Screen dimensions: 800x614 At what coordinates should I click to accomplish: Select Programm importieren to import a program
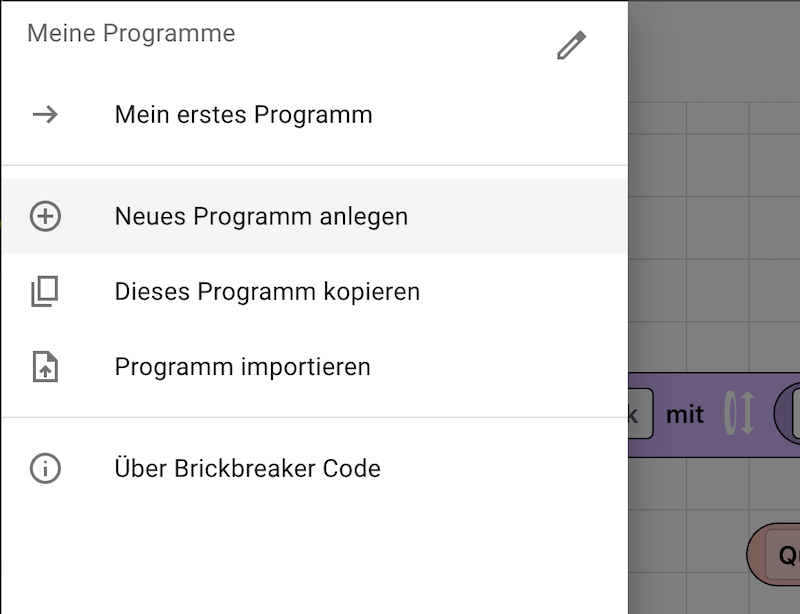[242, 367]
